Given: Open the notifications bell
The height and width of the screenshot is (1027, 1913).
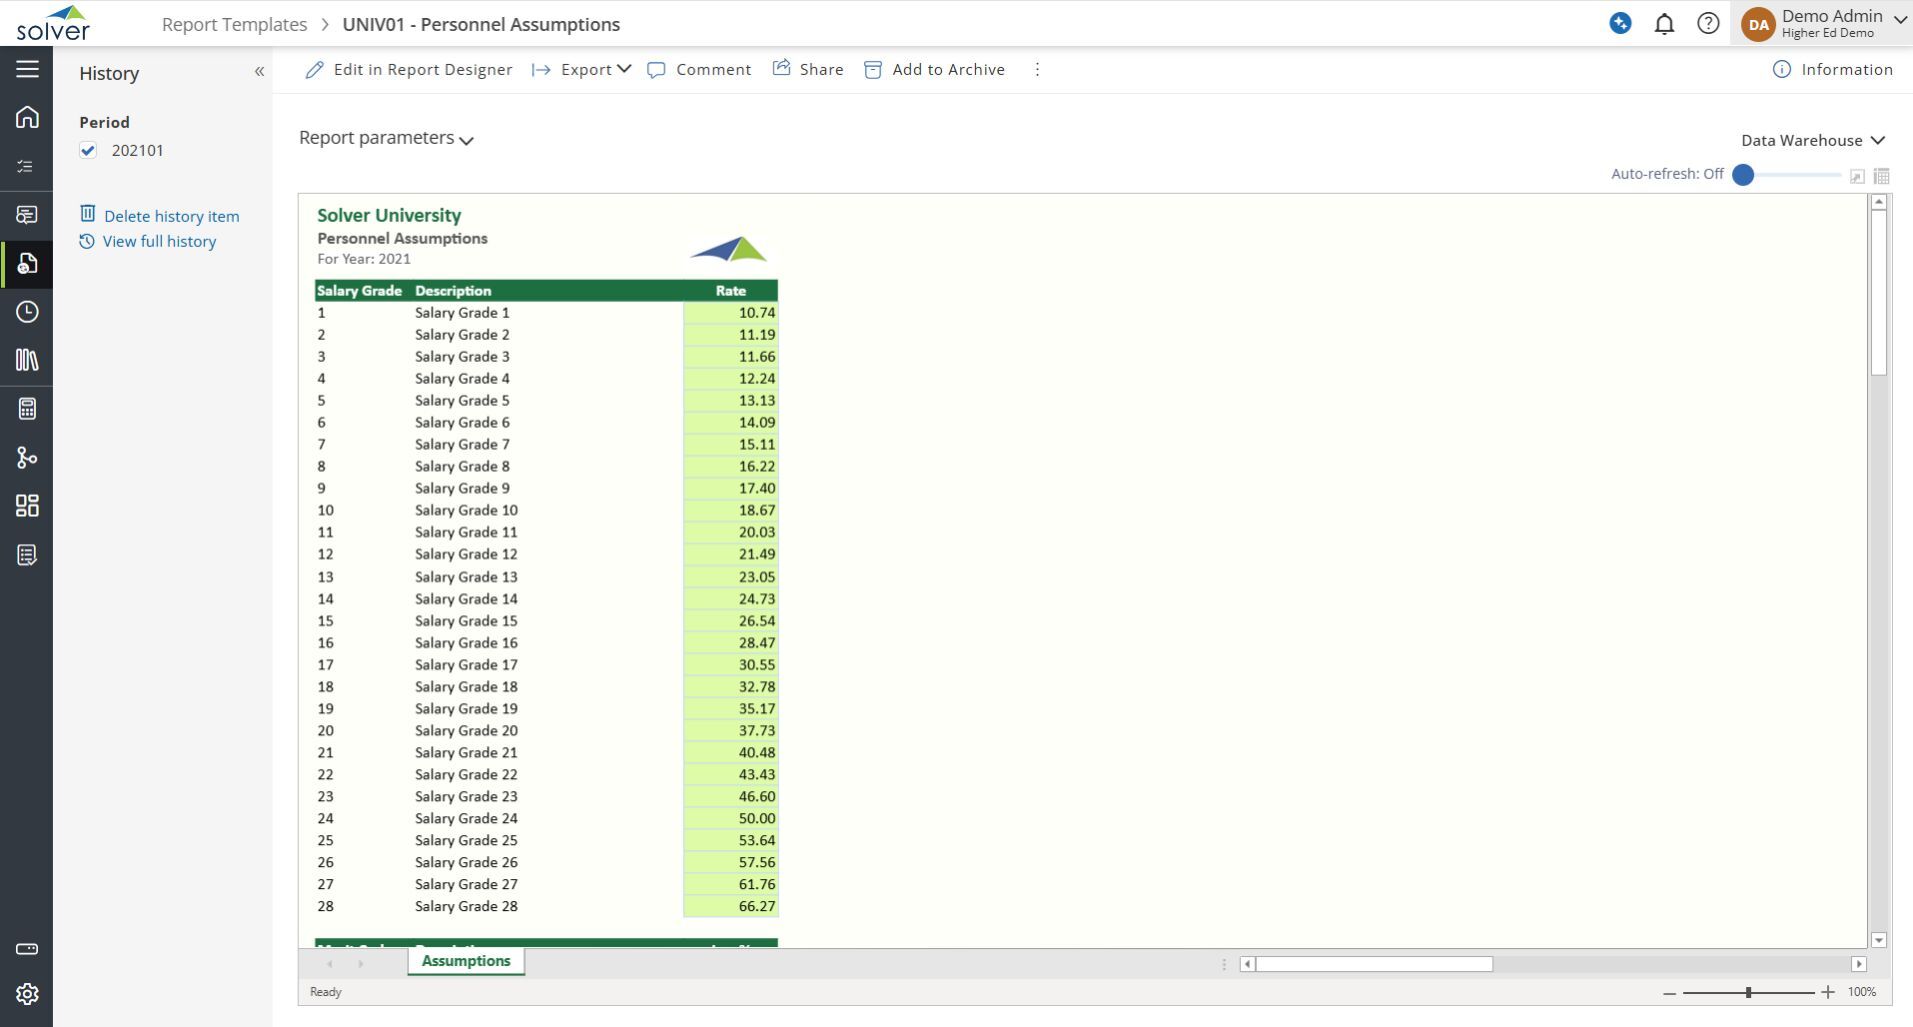Looking at the screenshot, I should pos(1664,24).
